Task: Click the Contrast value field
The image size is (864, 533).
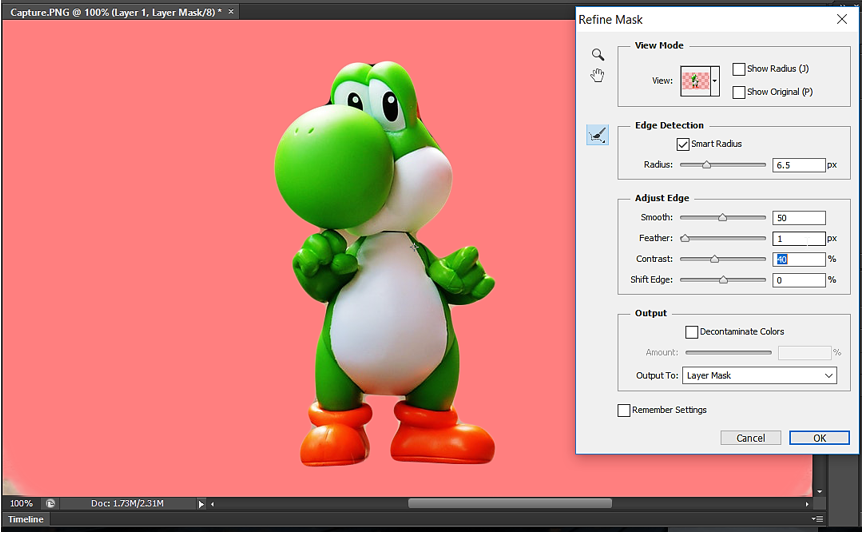Action: point(798,259)
